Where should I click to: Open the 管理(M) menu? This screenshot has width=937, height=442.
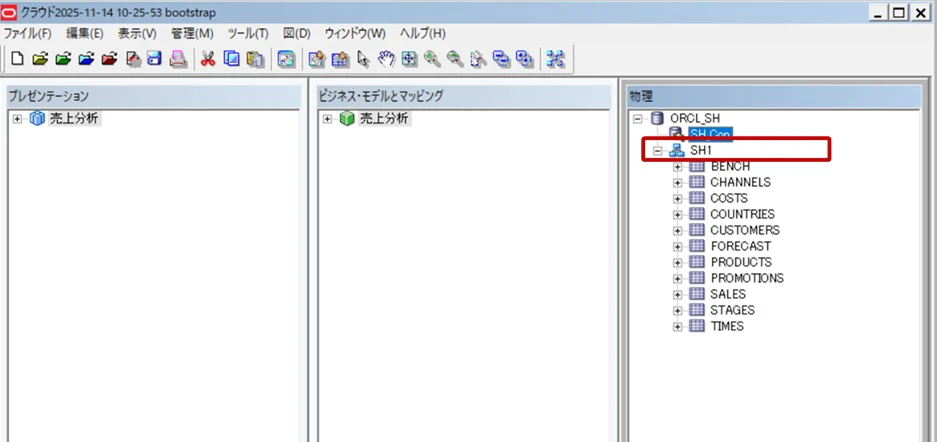192,33
